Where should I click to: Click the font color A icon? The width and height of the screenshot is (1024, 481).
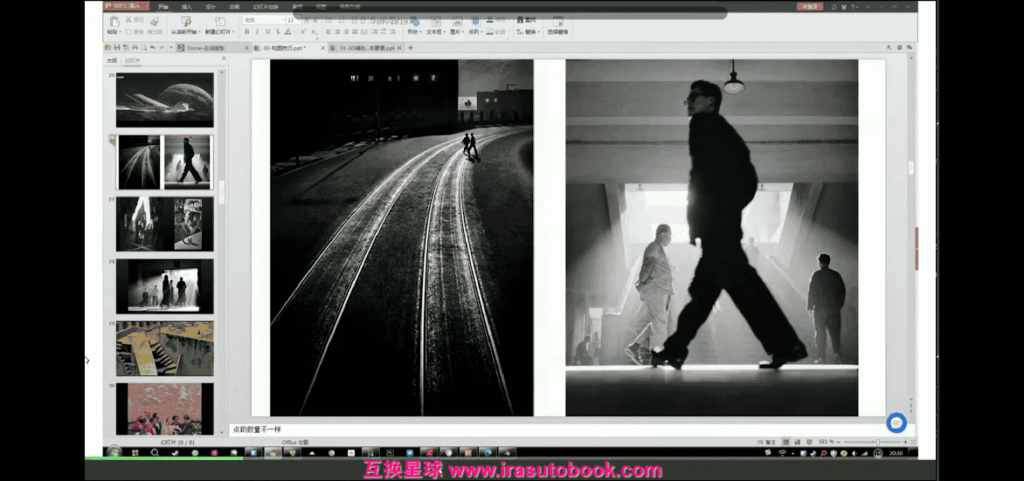pyautogui.click(x=287, y=31)
